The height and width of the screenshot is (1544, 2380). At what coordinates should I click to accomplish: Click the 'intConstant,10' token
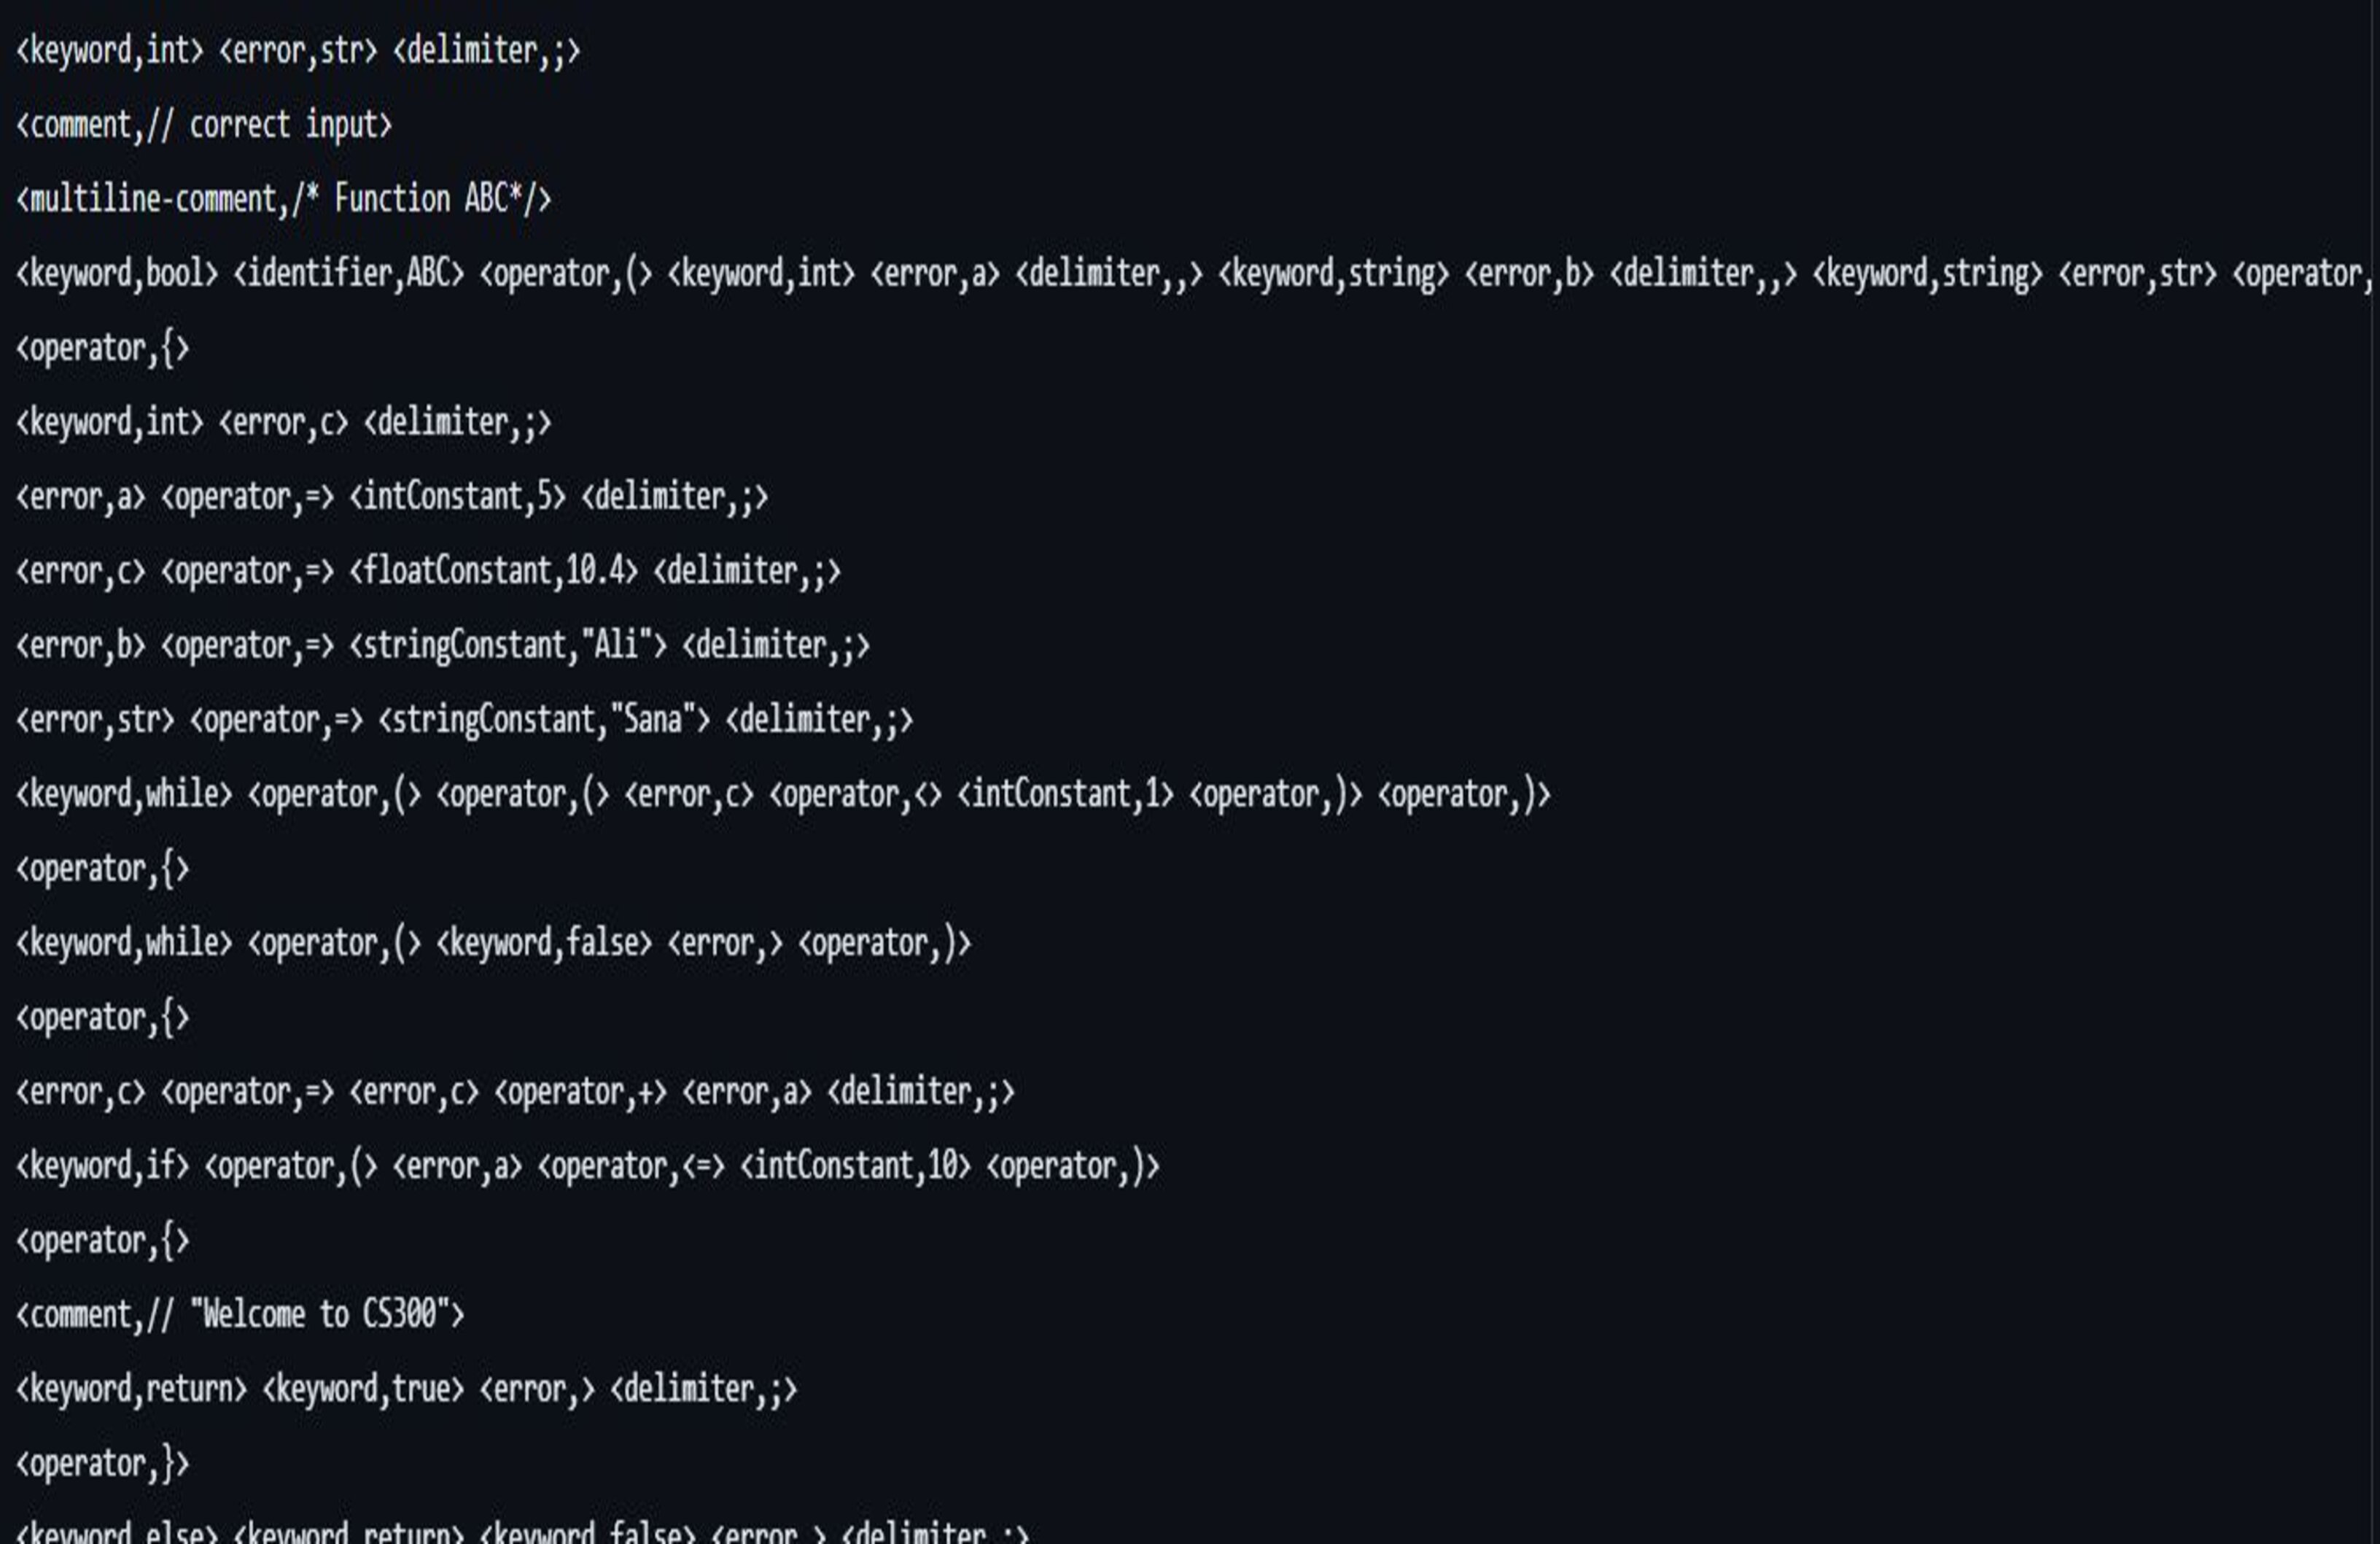click(x=855, y=1166)
